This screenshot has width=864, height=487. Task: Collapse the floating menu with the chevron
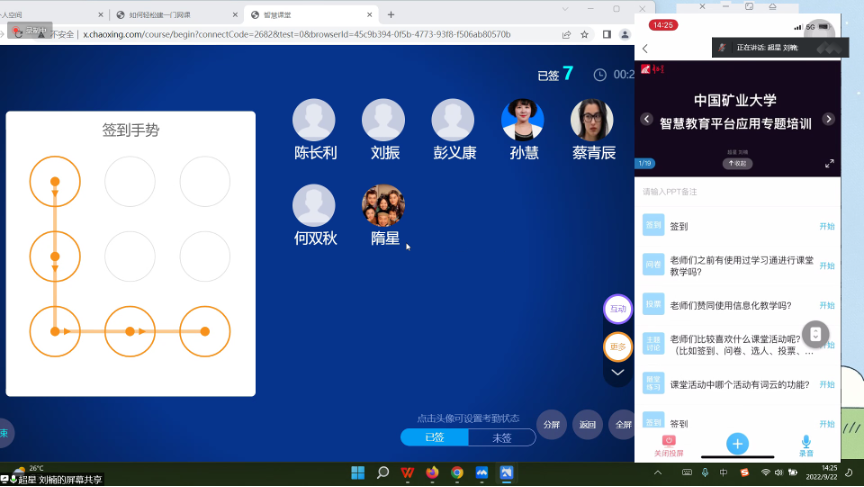[x=618, y=373]
